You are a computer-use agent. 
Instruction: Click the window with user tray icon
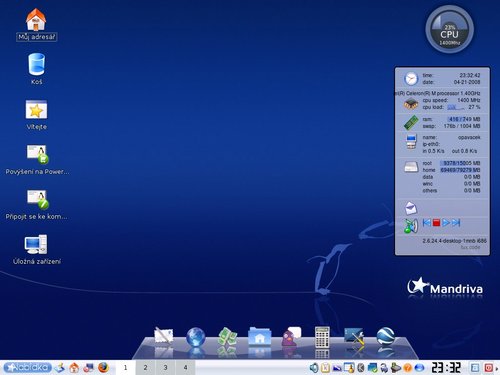pyautogui.click(x=349, y=368)
